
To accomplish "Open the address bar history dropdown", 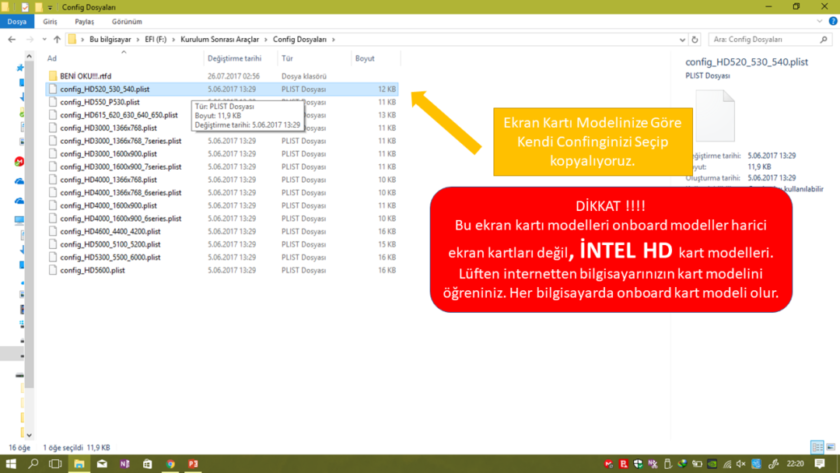I will (x=683, y=39).
